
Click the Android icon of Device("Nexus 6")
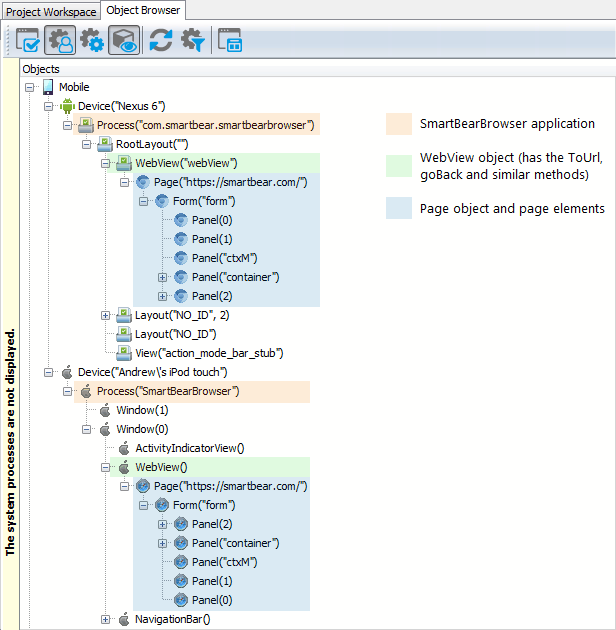coord(67,106)
